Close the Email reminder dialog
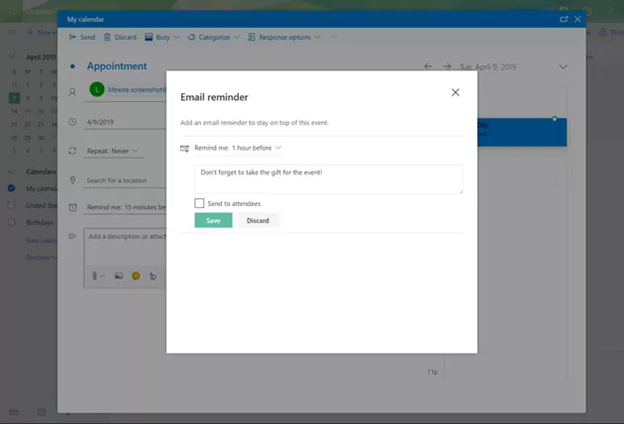624x424 pixels. click(455, 92)
